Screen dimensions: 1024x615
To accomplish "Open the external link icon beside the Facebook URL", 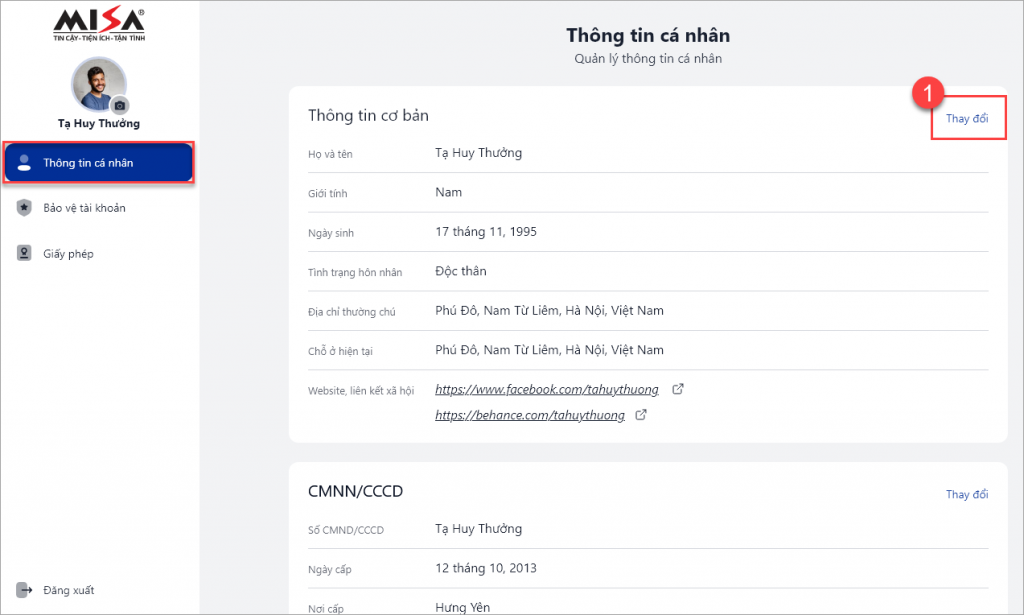I will (x=678, y=389).
